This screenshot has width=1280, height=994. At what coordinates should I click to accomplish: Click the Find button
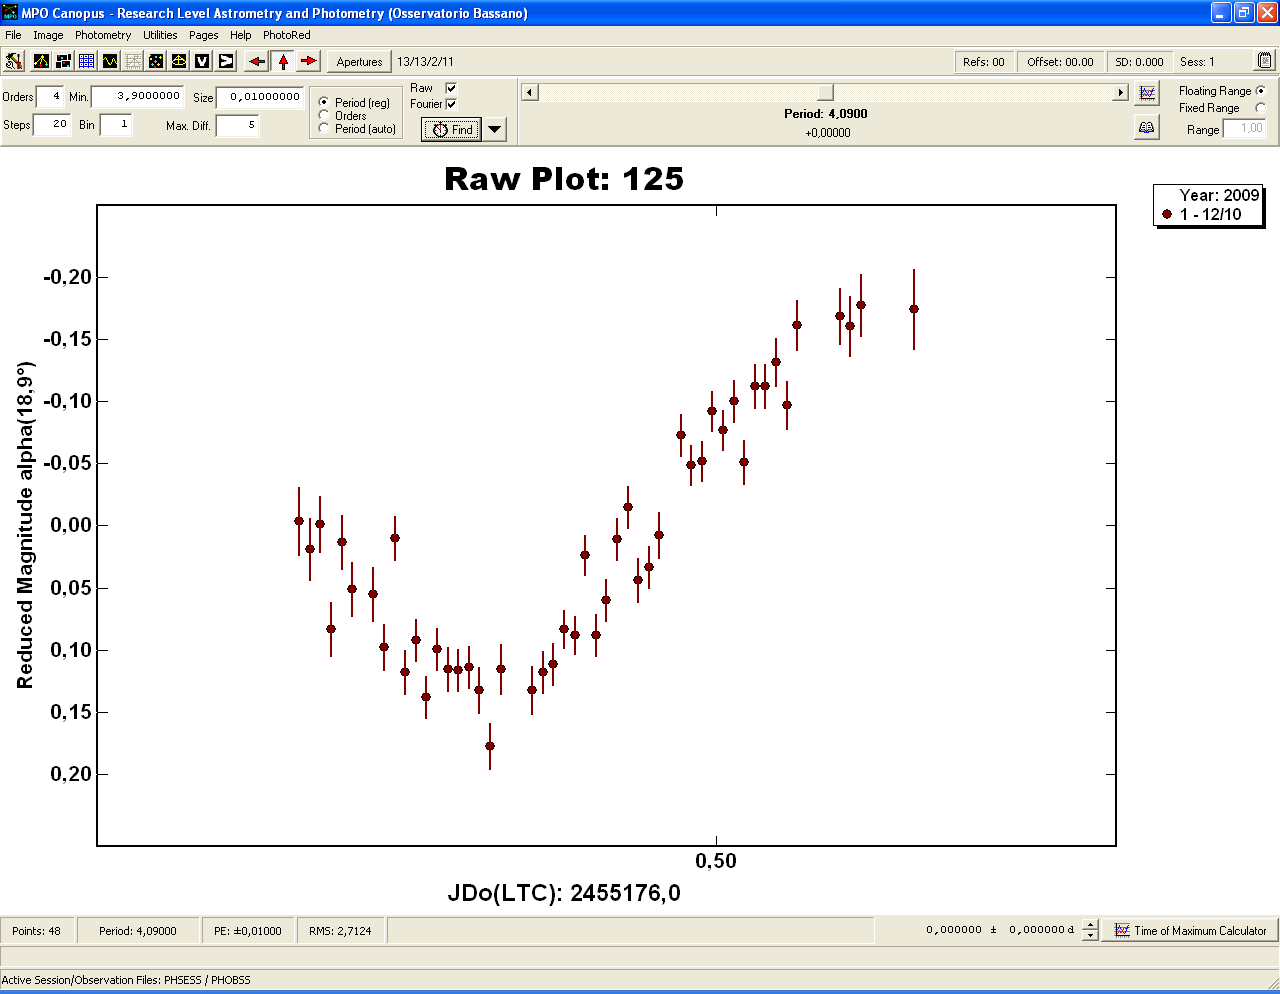click(452, 130)
